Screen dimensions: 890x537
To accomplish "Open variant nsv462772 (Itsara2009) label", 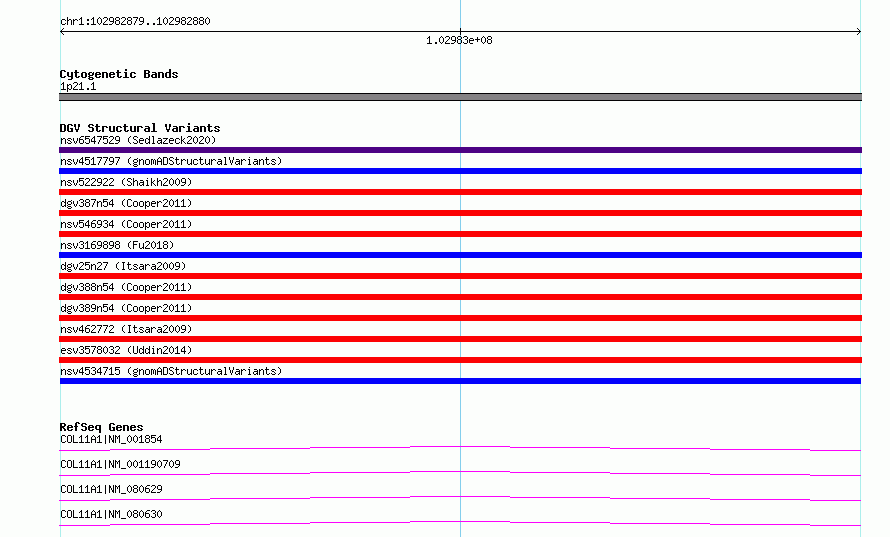I will point(126,329).
